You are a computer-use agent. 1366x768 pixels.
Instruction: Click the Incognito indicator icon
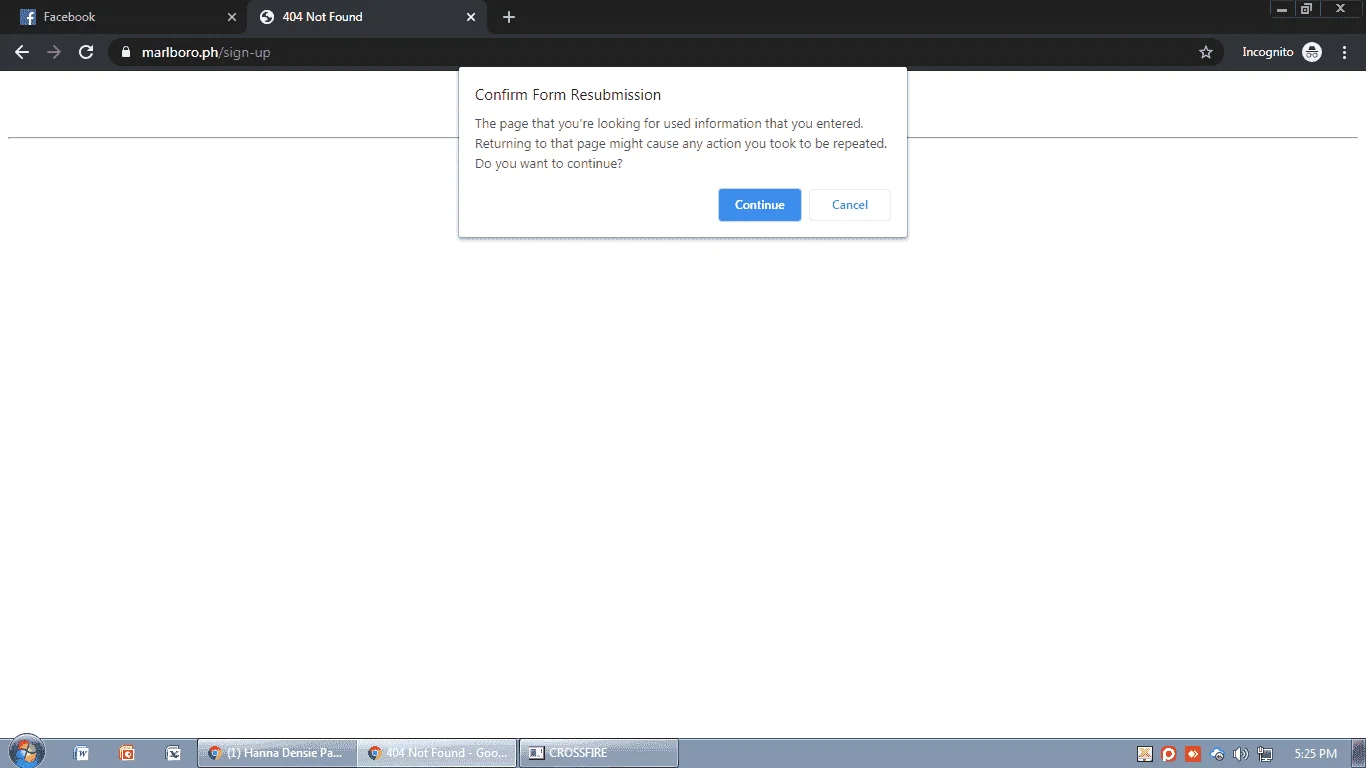1312,52
